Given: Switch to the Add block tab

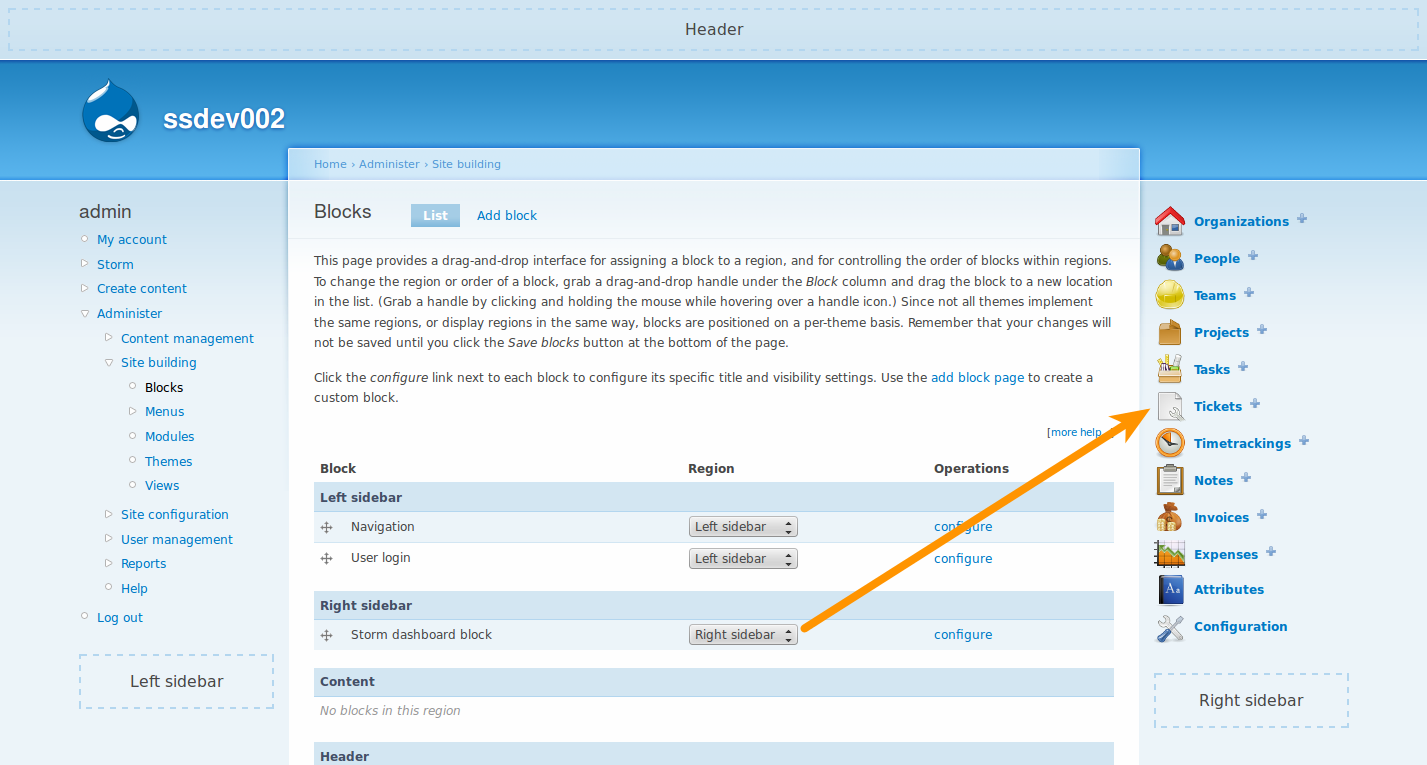Looking at the screenshot, I should point(506,215).
